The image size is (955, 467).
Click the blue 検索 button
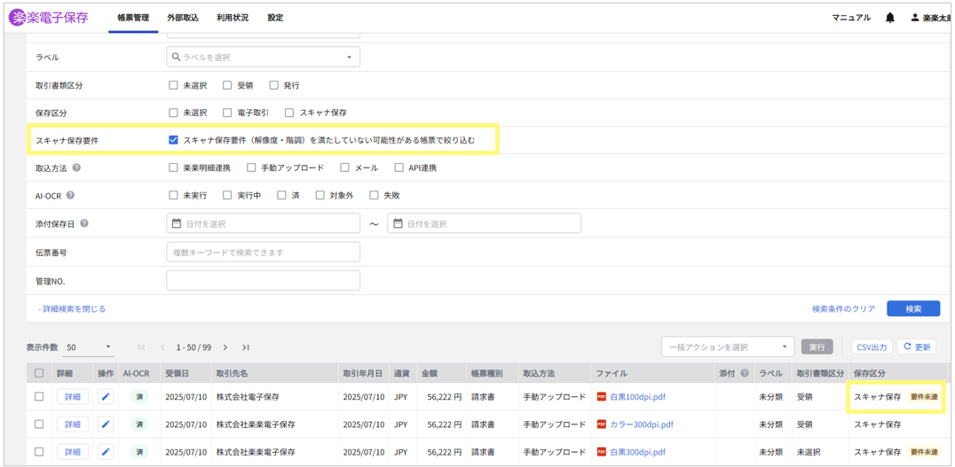913,309
